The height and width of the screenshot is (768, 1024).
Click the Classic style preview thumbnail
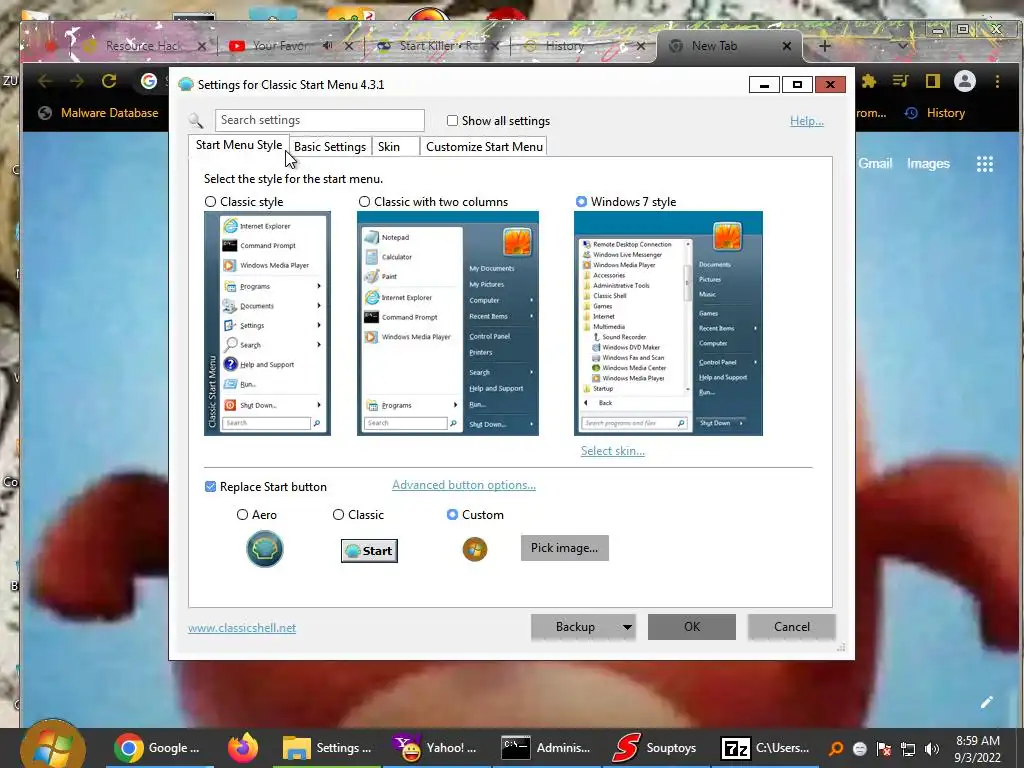tap(267, 323)
